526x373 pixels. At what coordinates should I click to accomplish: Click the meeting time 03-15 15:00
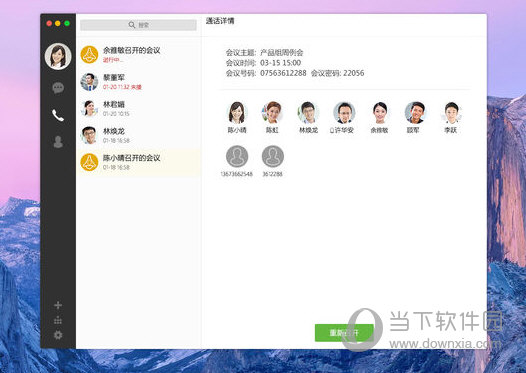(x=280, y=63)
